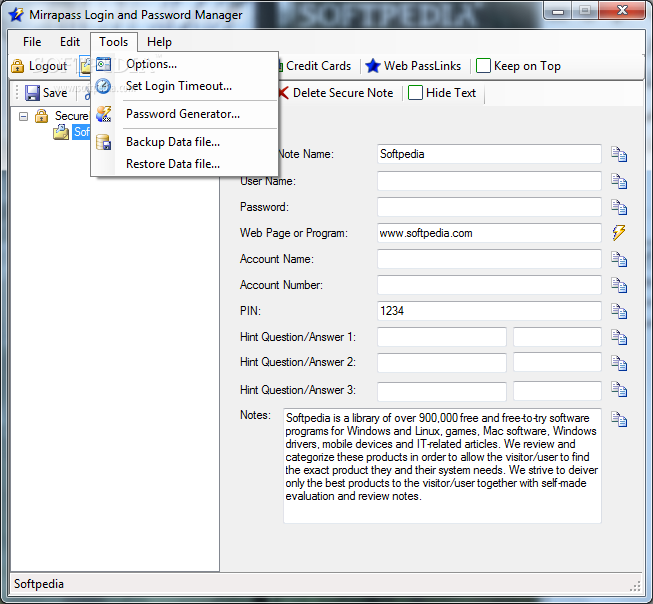Focus the Account Number input field
Image resolution: width=653 pixels, height=604 pixels.
(x=489, y=285)
